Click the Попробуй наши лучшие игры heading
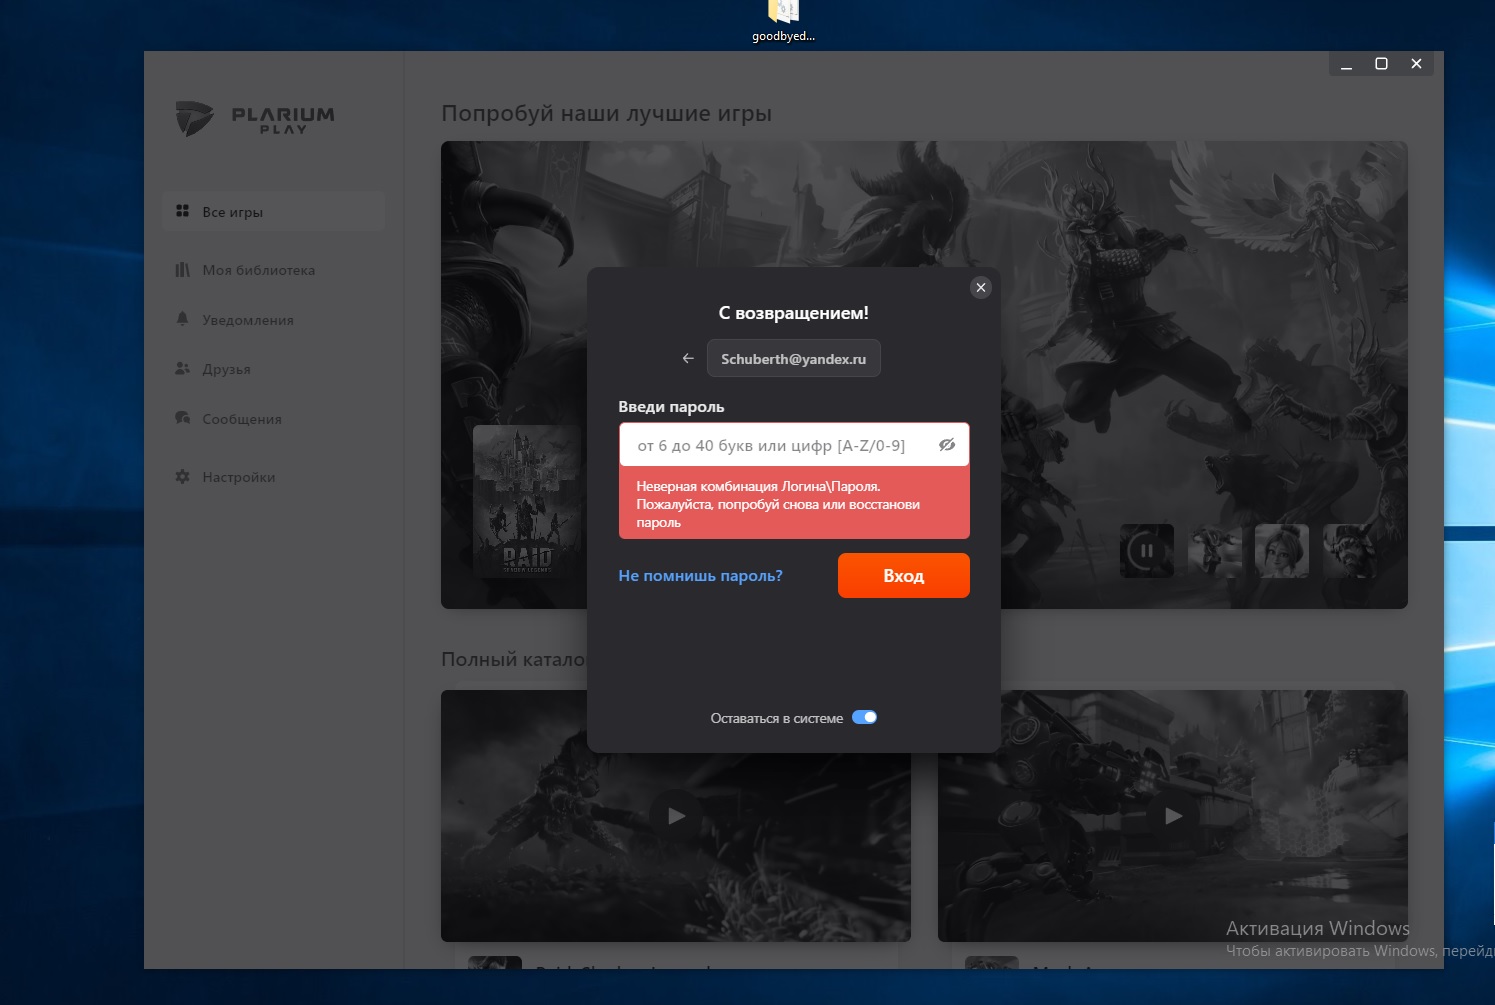The image size is (1495, 1005). pos(606,114)
